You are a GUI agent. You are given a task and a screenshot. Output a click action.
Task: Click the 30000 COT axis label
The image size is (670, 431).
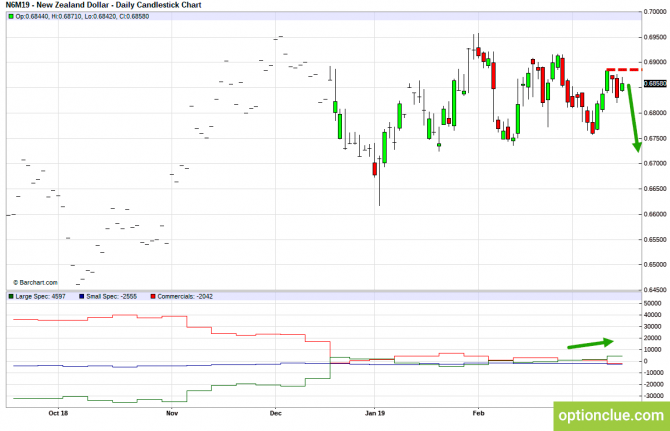click(652, 326)
